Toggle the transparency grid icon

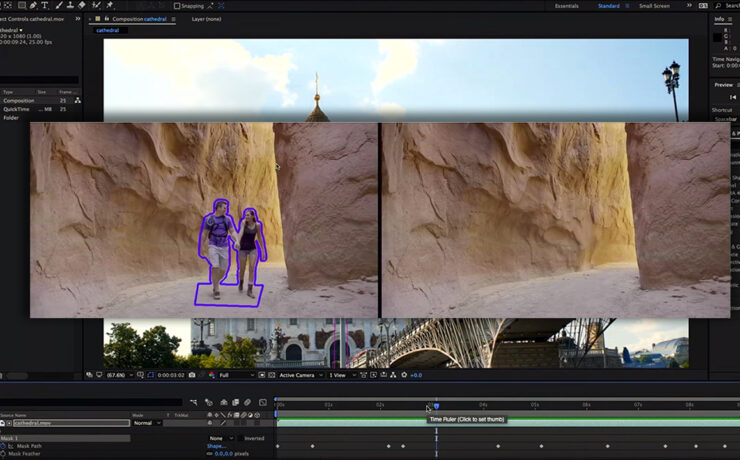tap(271, 375)
